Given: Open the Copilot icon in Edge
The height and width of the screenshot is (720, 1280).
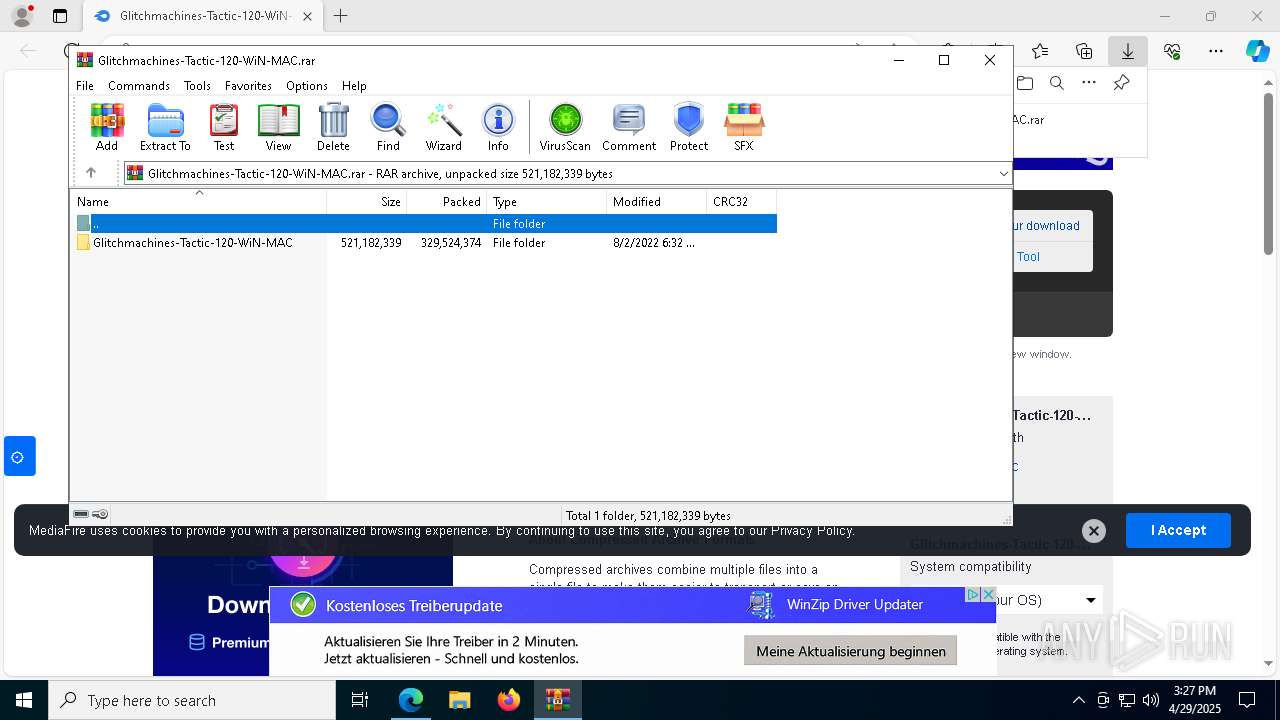Looking at the screenshot, I should tap(1257, 51).
